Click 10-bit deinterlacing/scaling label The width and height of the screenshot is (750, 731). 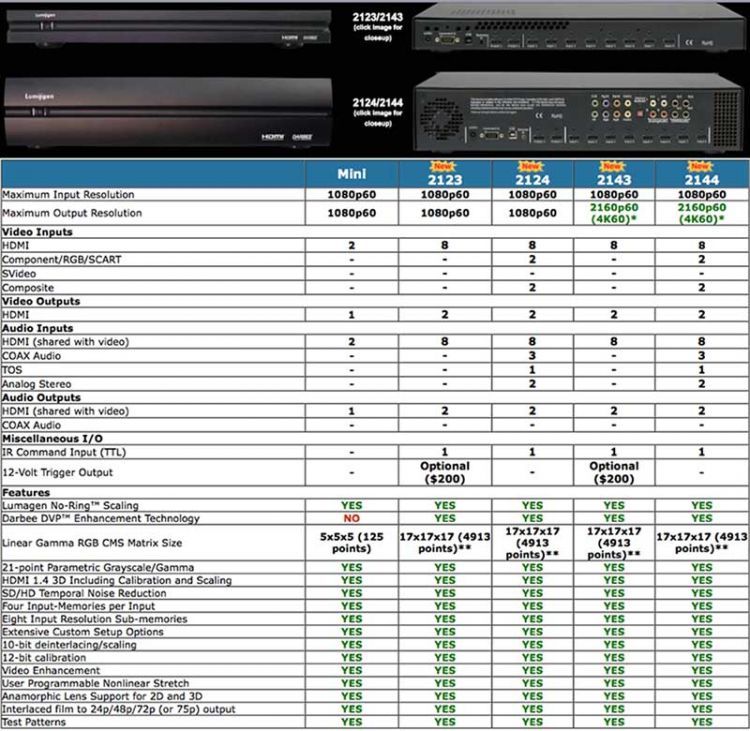pos(69,645)
